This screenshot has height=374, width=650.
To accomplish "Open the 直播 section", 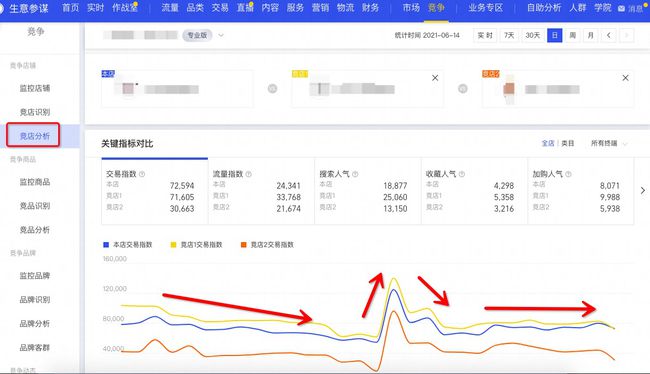I will pos(245,8).
